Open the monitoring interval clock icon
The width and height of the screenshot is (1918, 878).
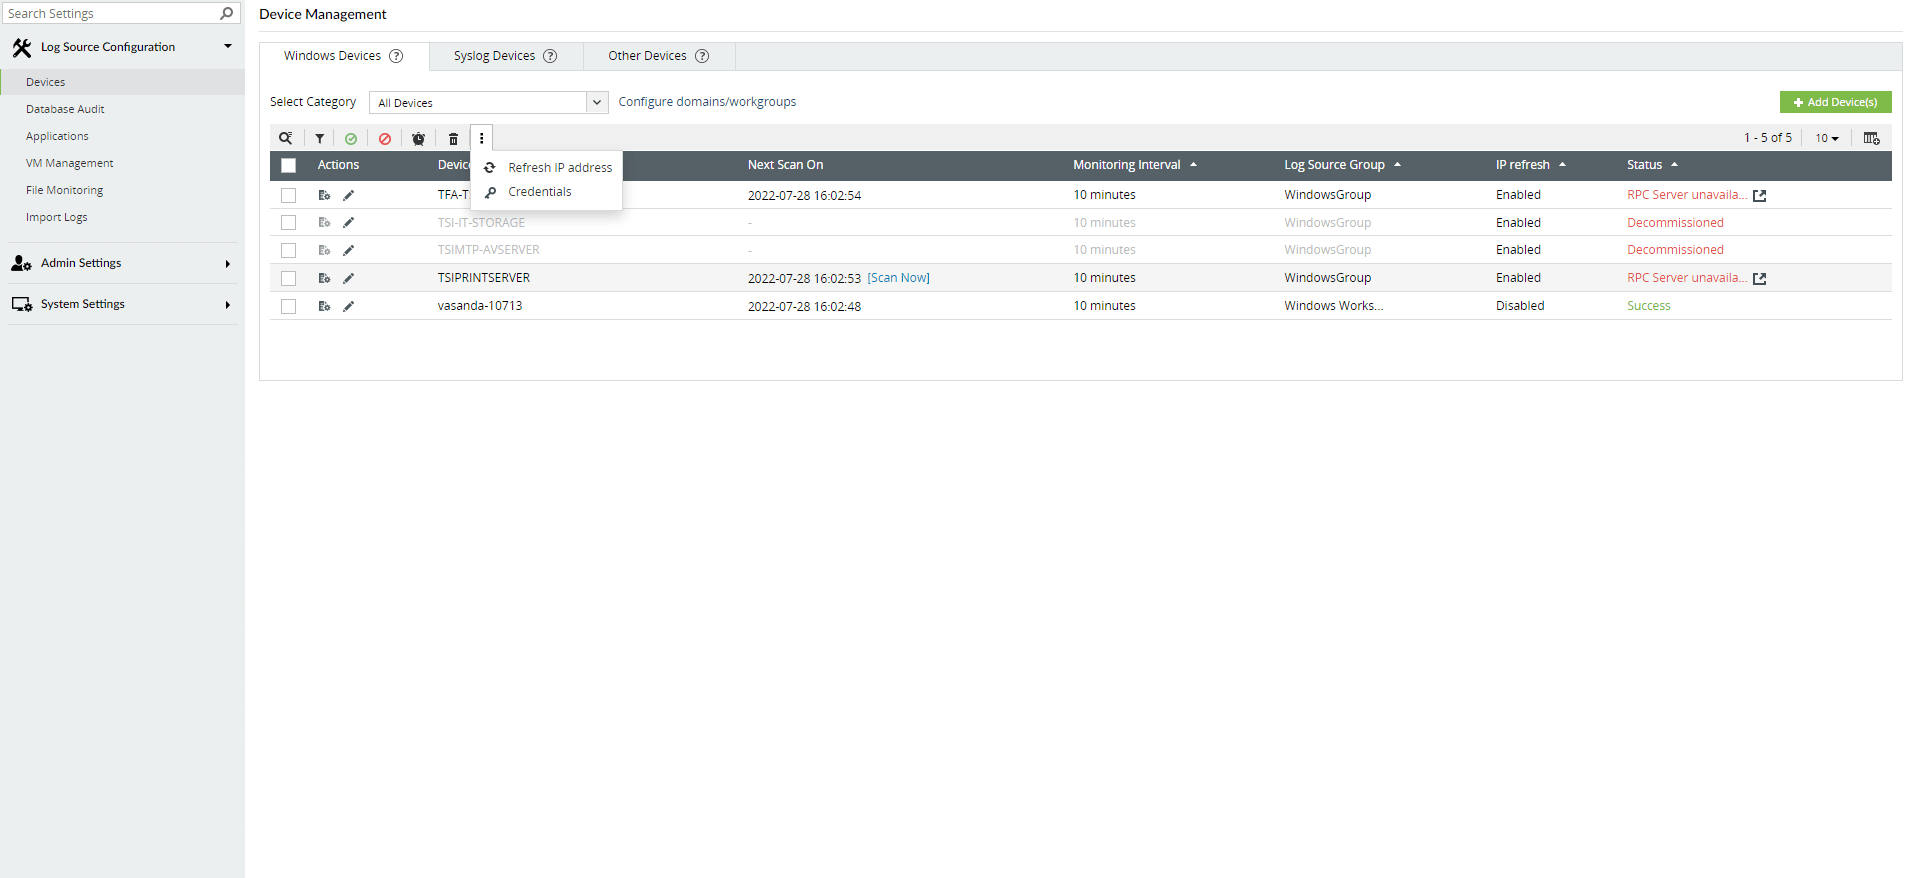click(x=419, y=139)
